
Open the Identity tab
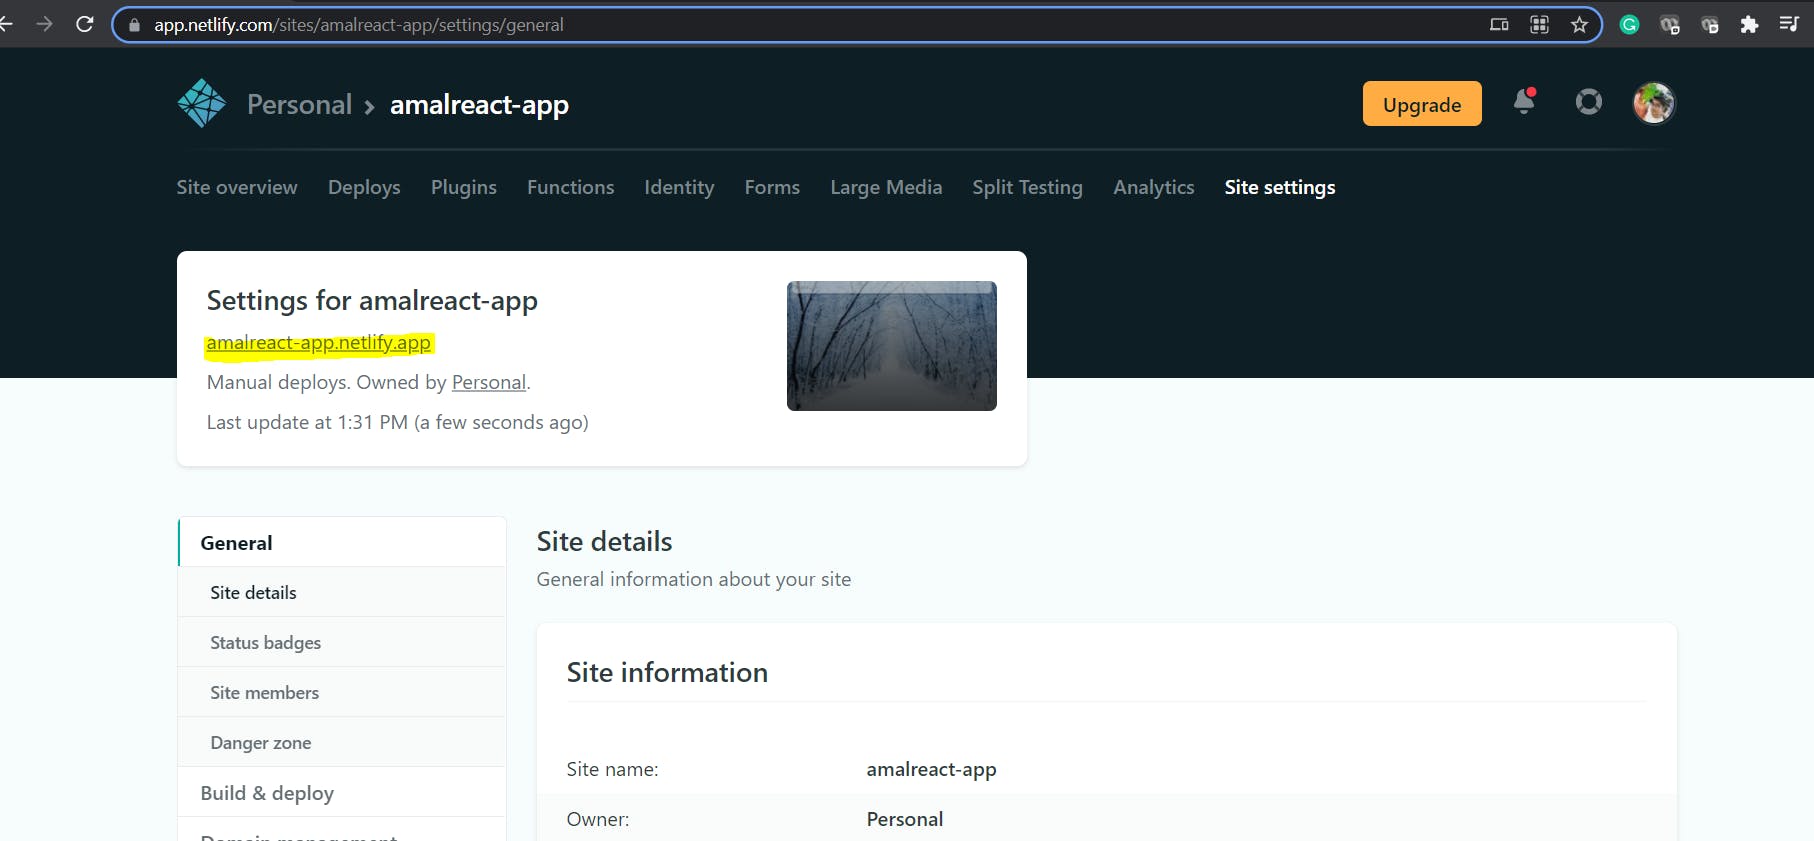679,187
